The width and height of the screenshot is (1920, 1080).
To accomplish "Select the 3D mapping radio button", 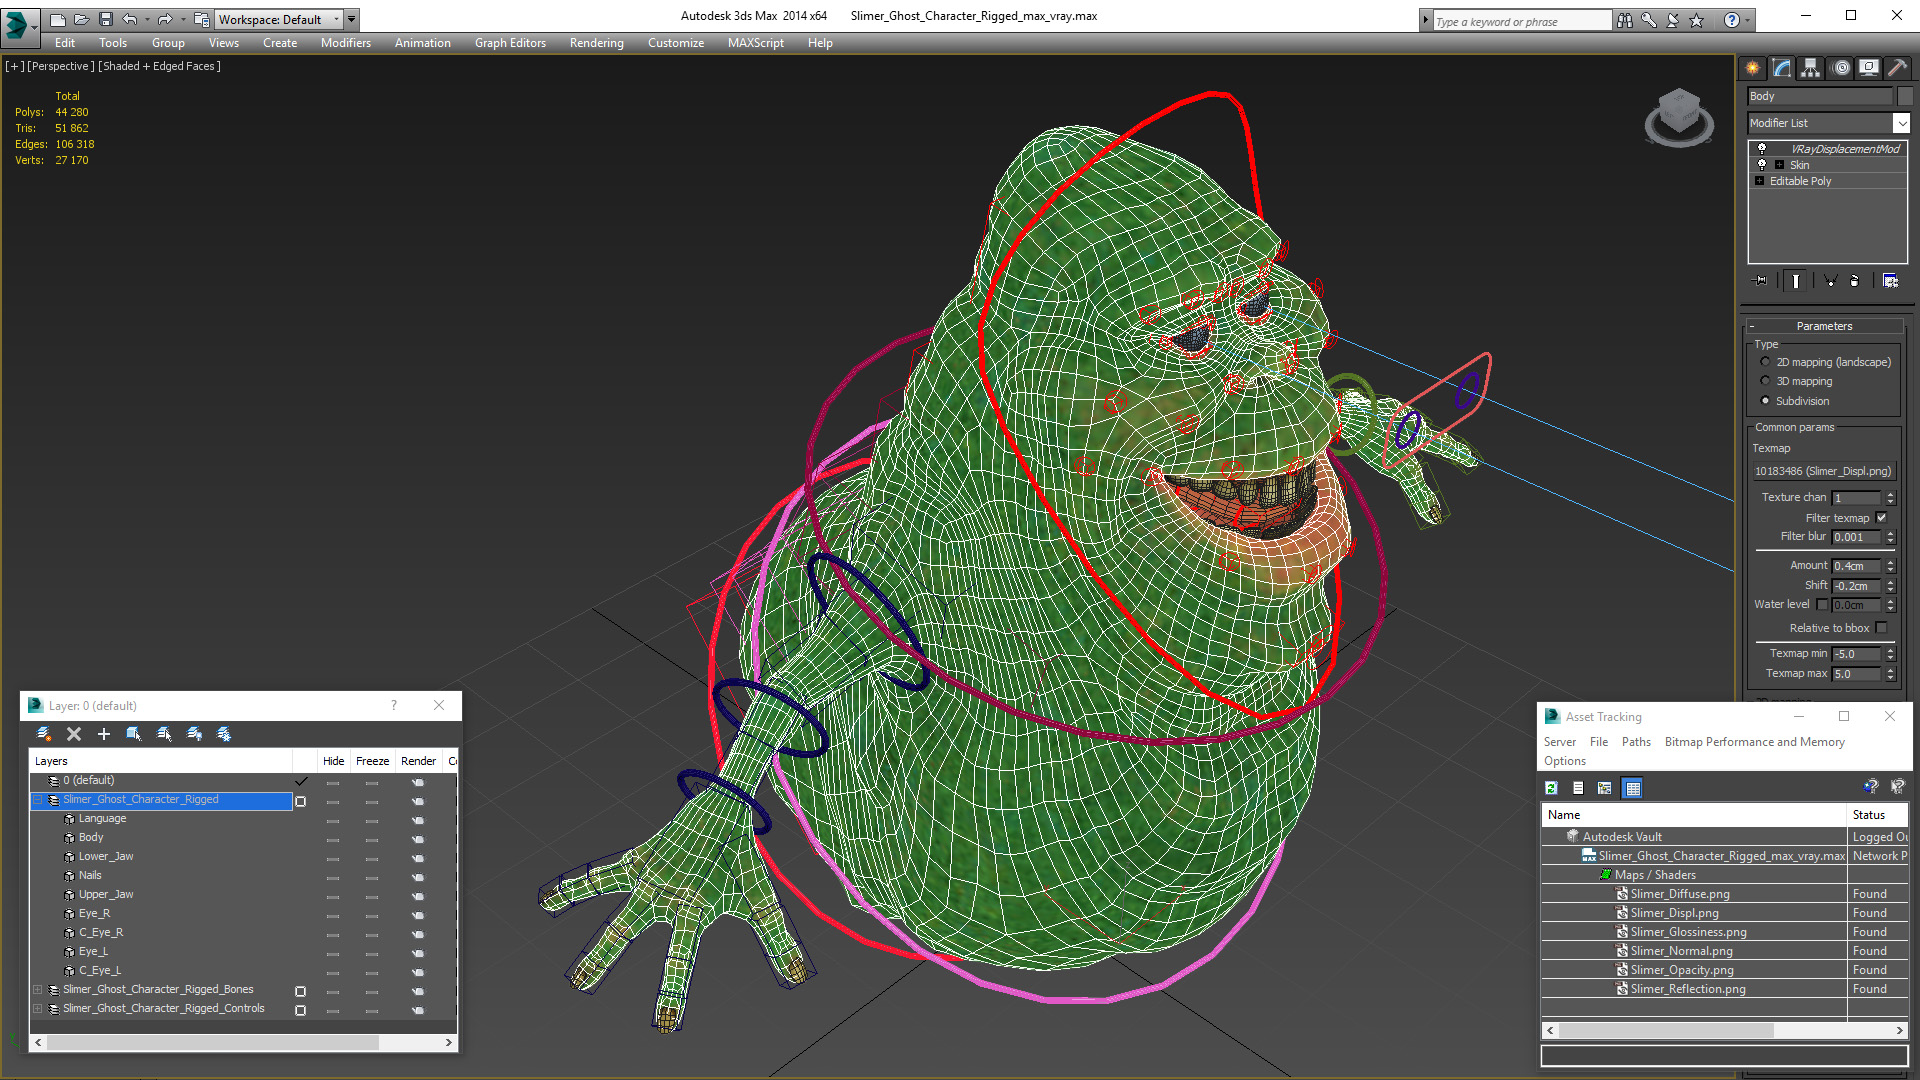I will point(1765,381).
